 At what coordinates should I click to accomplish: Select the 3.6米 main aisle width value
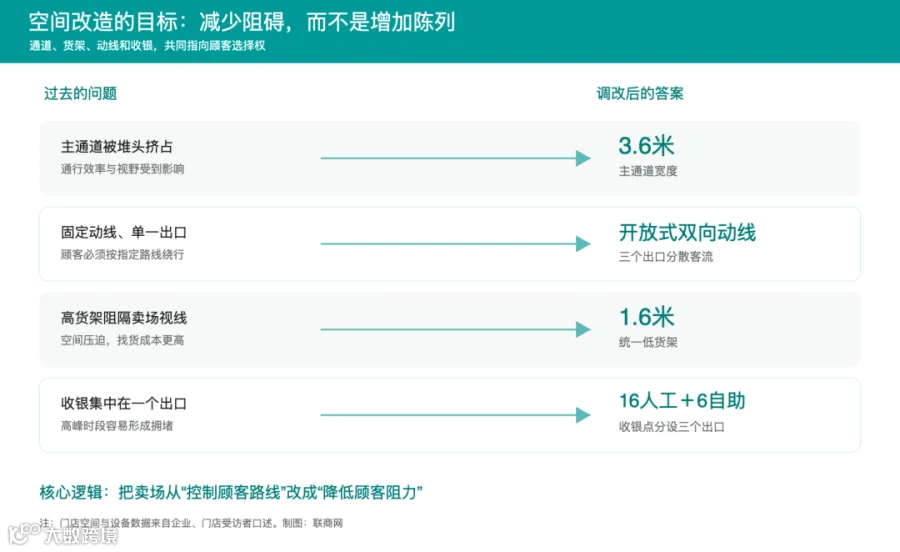[646, 146]
